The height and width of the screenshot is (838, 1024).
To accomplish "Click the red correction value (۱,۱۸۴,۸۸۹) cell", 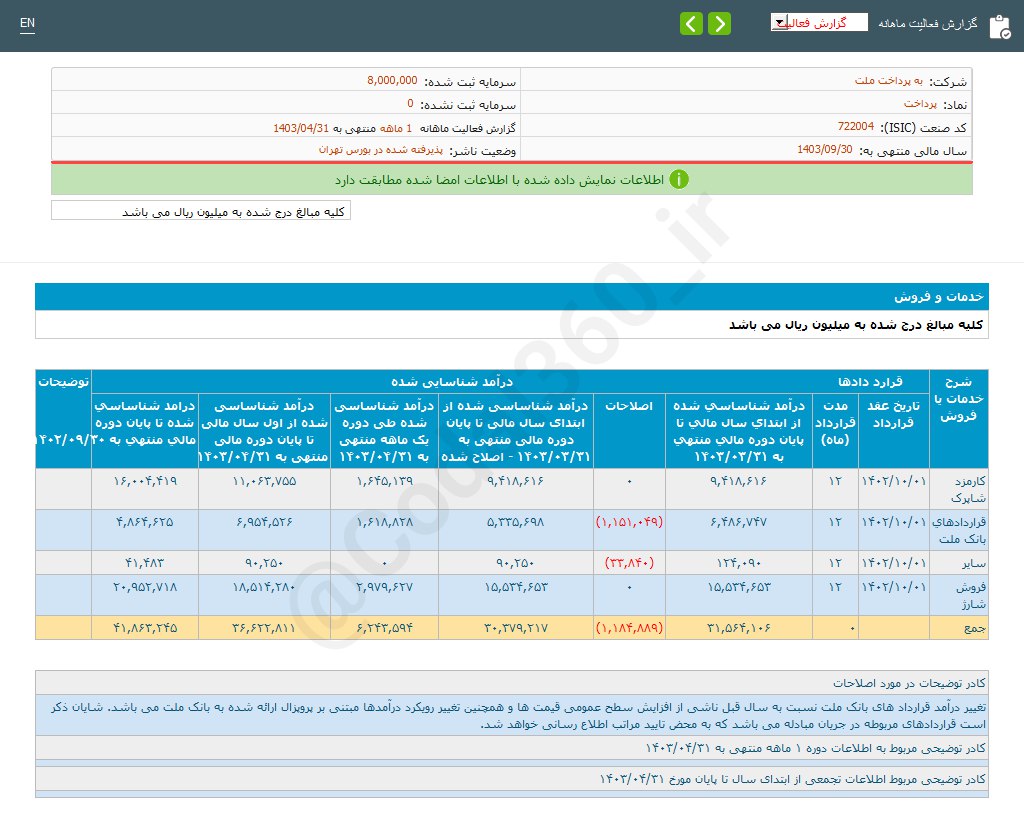I will coord(630,628).
